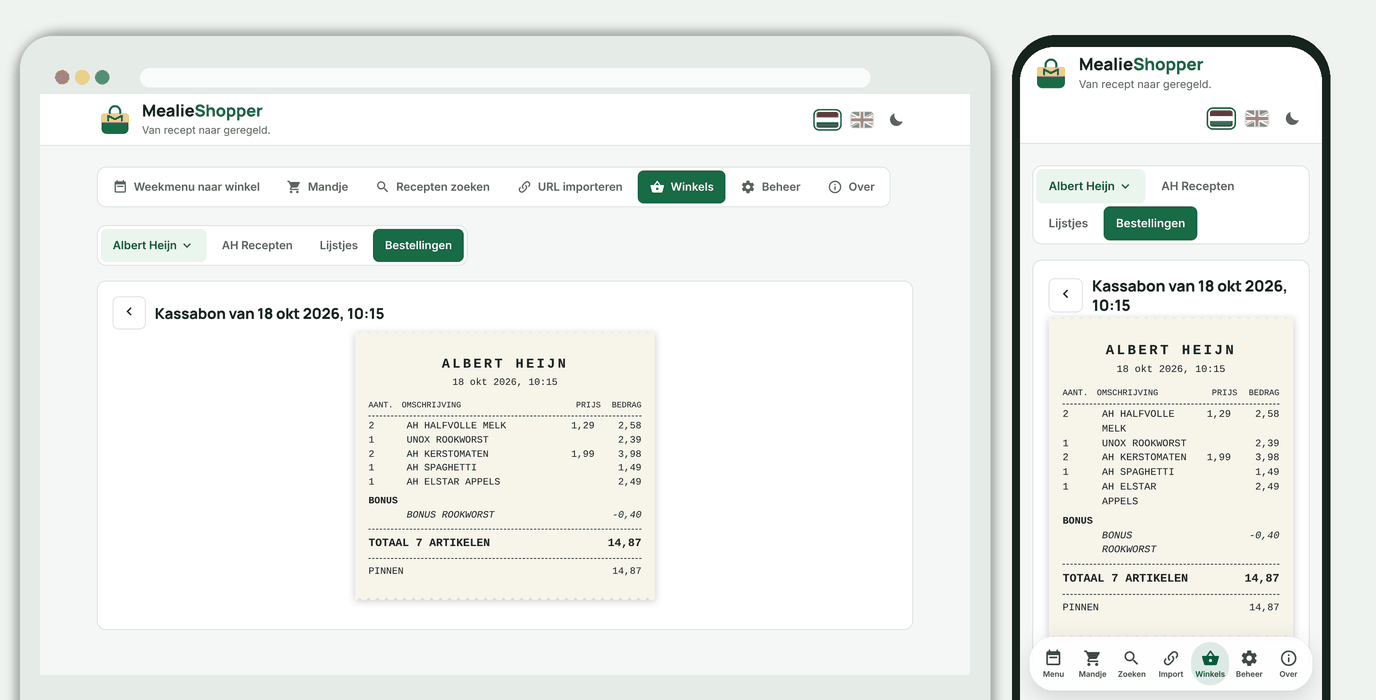This screenshot has width=1376, height=700.
Task: Toggle dark mode moon icon in desktop header
Action: 896,120
